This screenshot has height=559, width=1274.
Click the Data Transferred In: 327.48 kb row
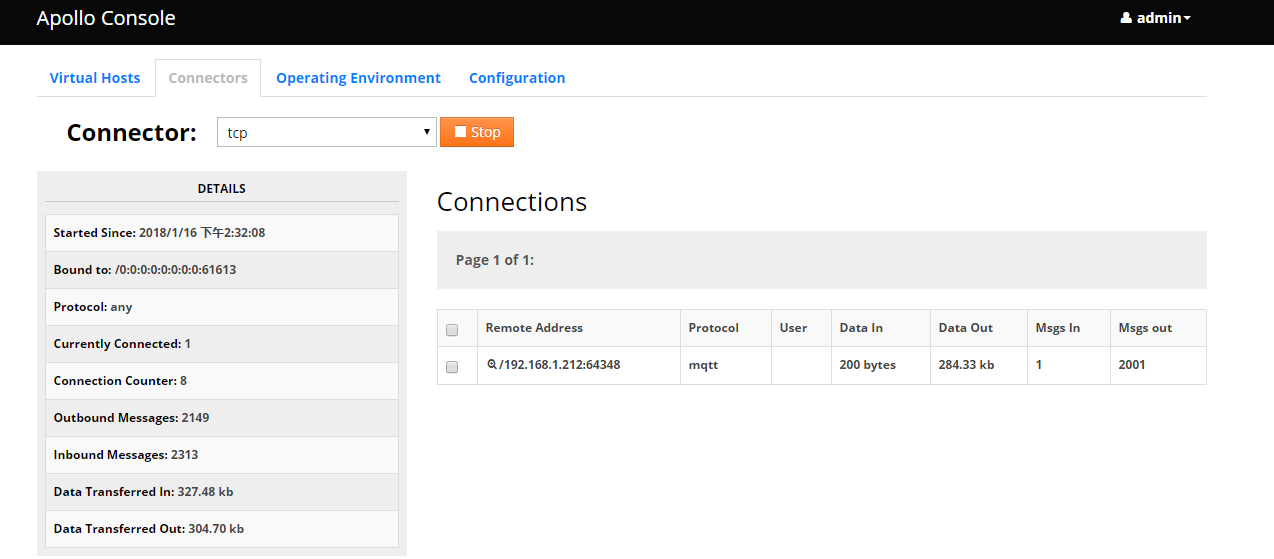coord(222,492)
